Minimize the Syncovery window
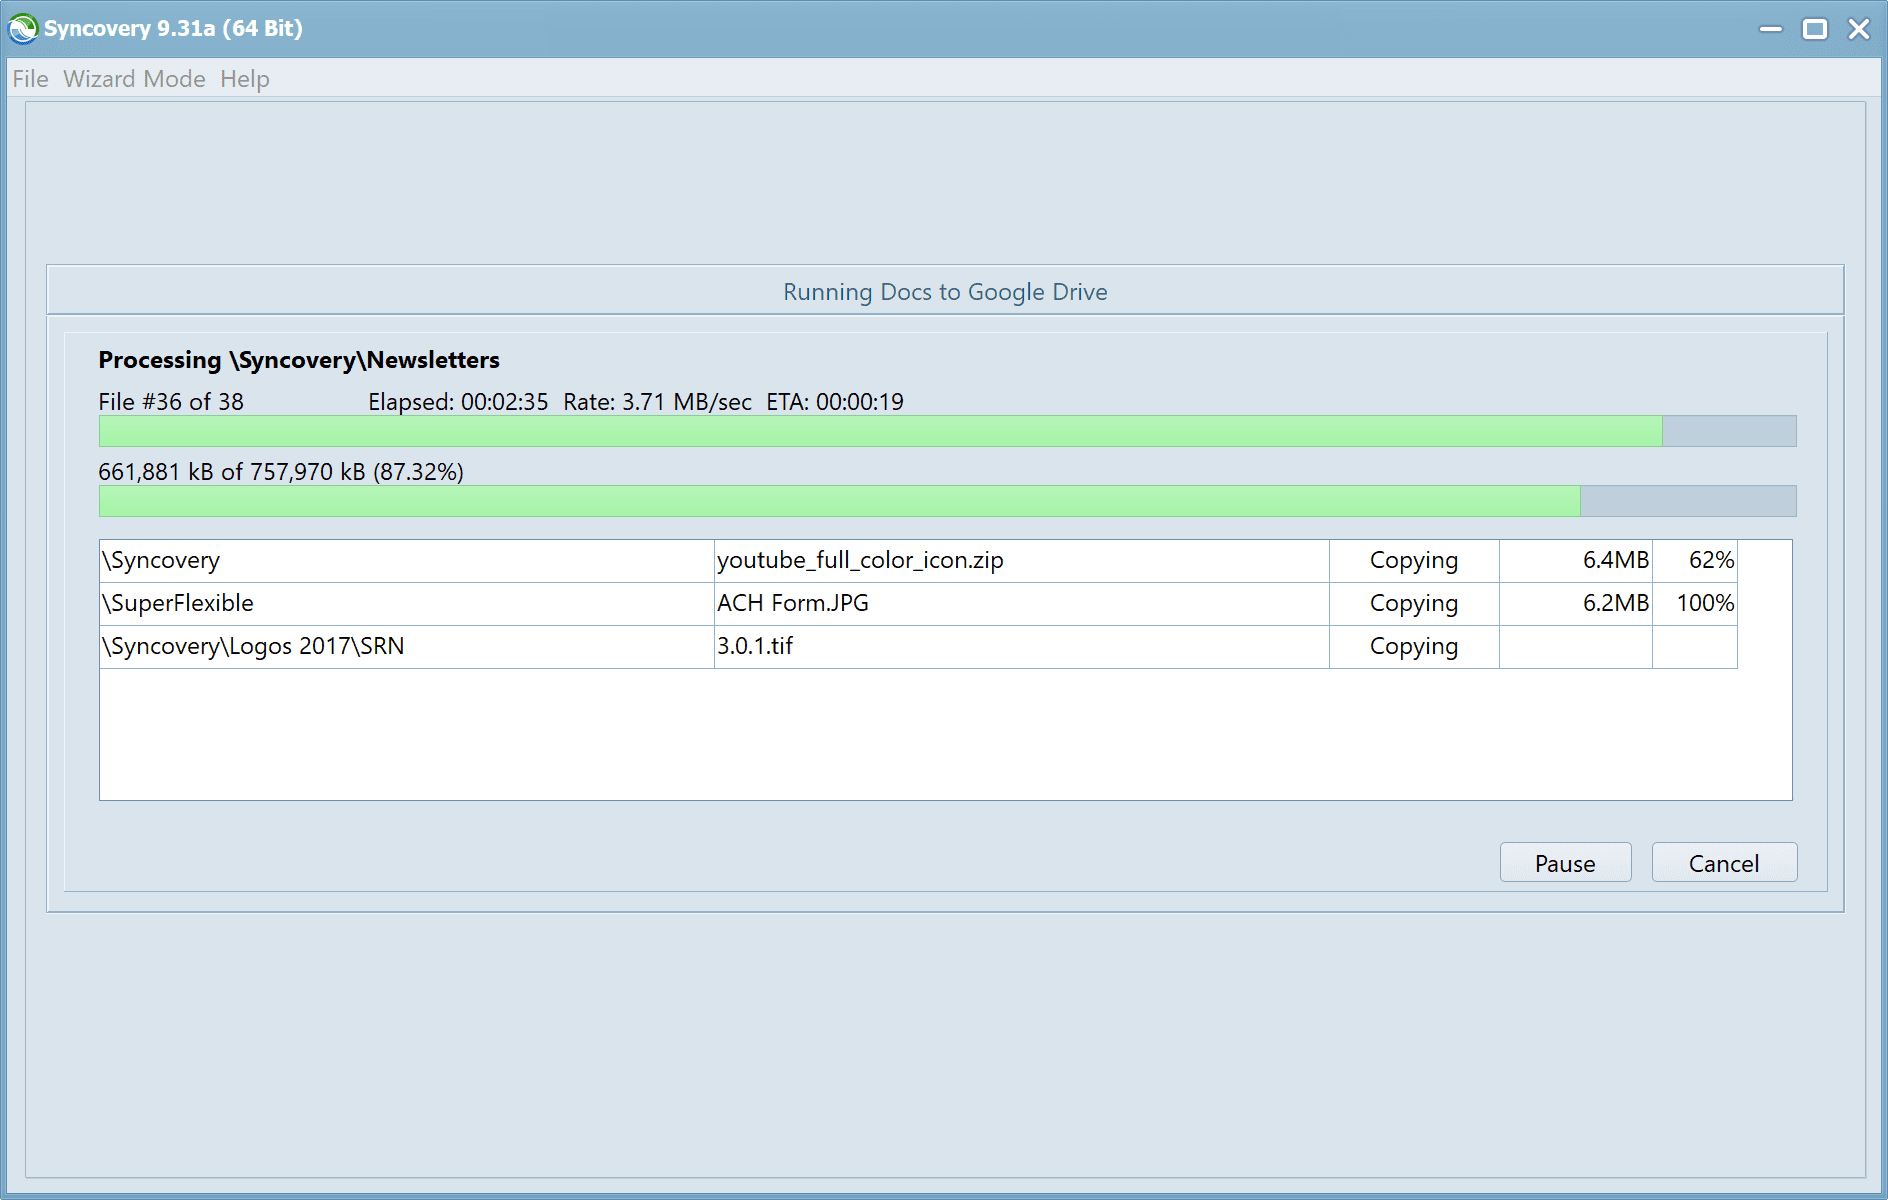This screenshot has width=1888, height=1200. point(1772,29)
